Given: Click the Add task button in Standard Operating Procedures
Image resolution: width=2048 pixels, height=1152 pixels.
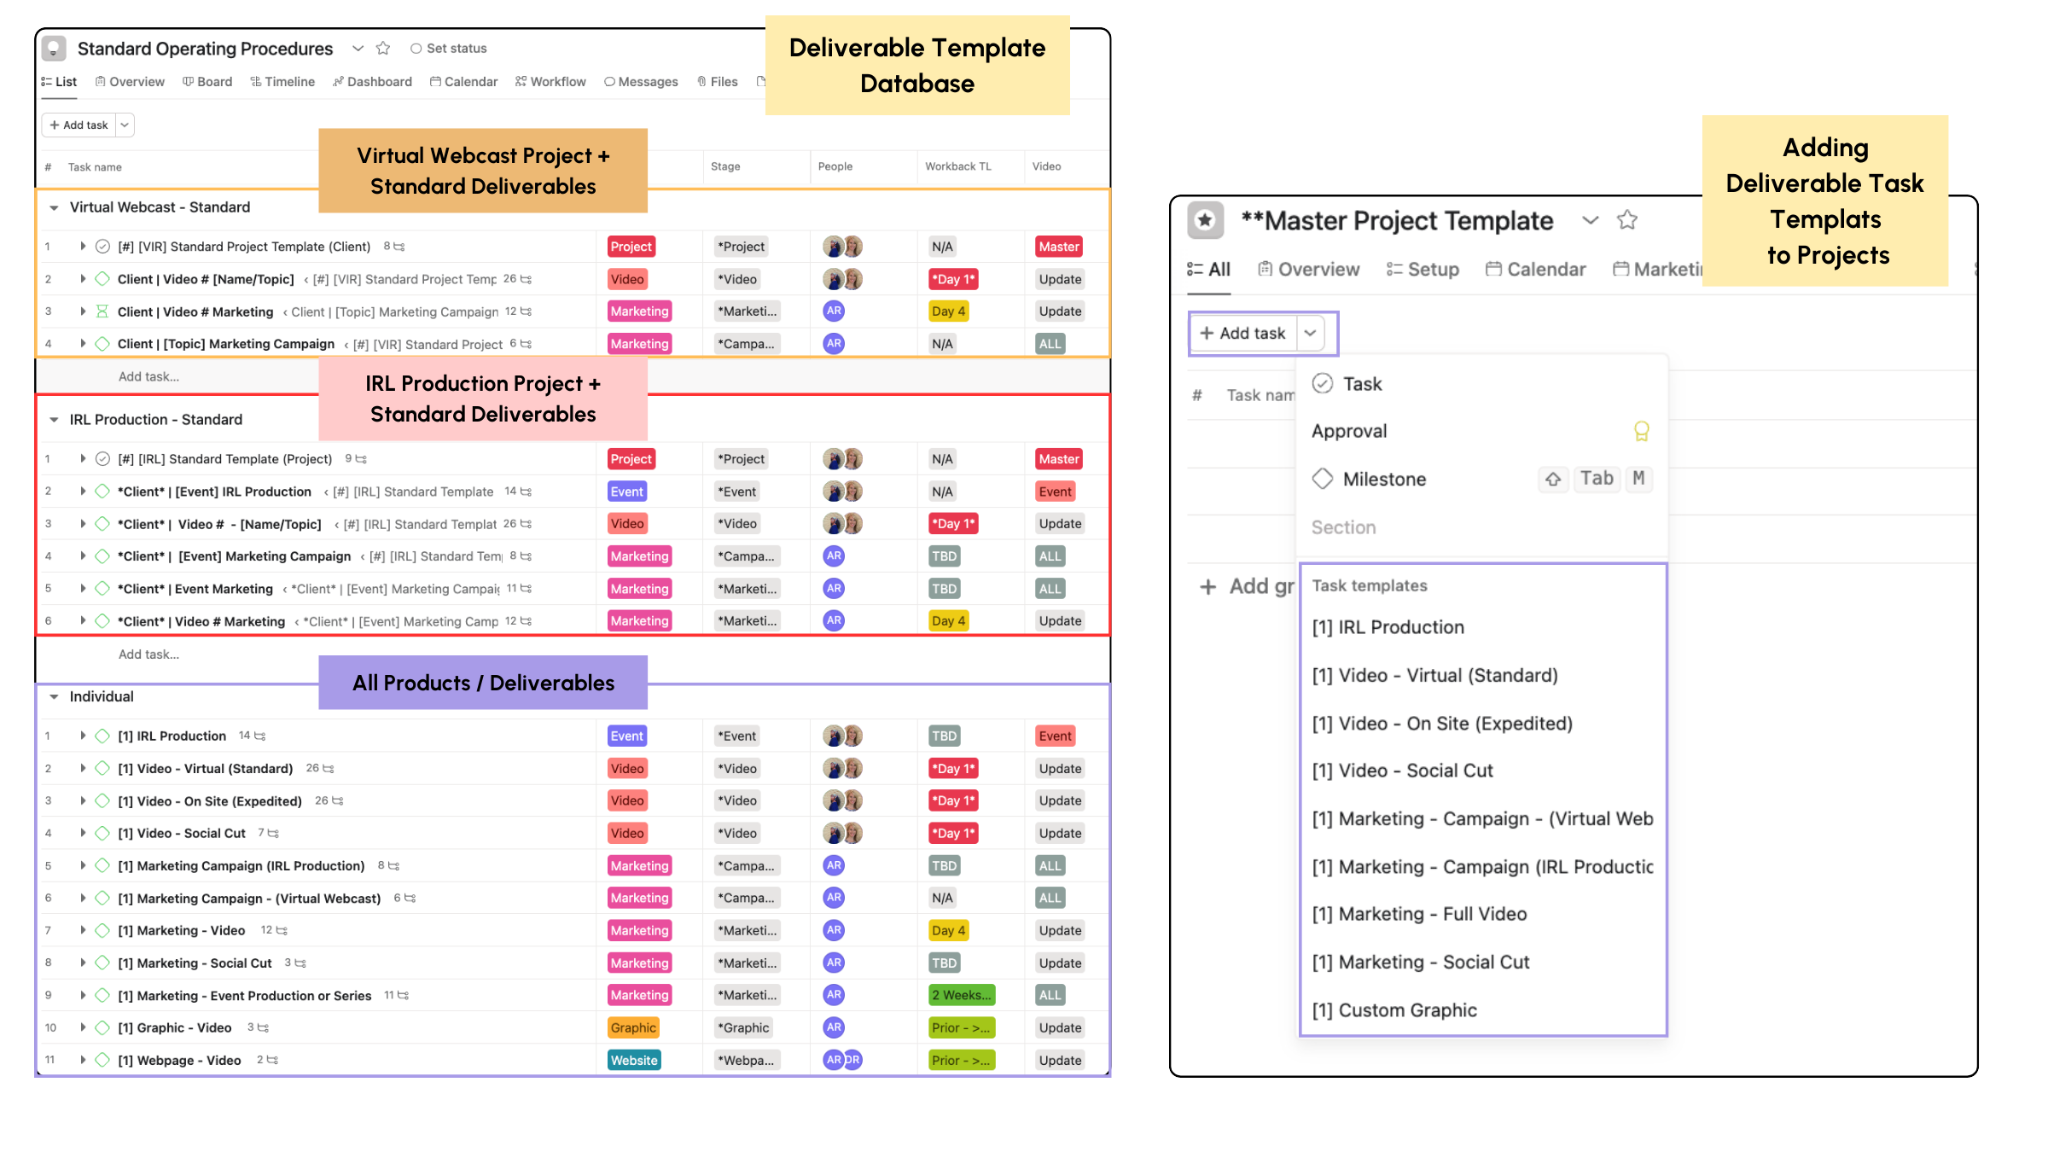Looking at the screenshot, I should point(78,124).
